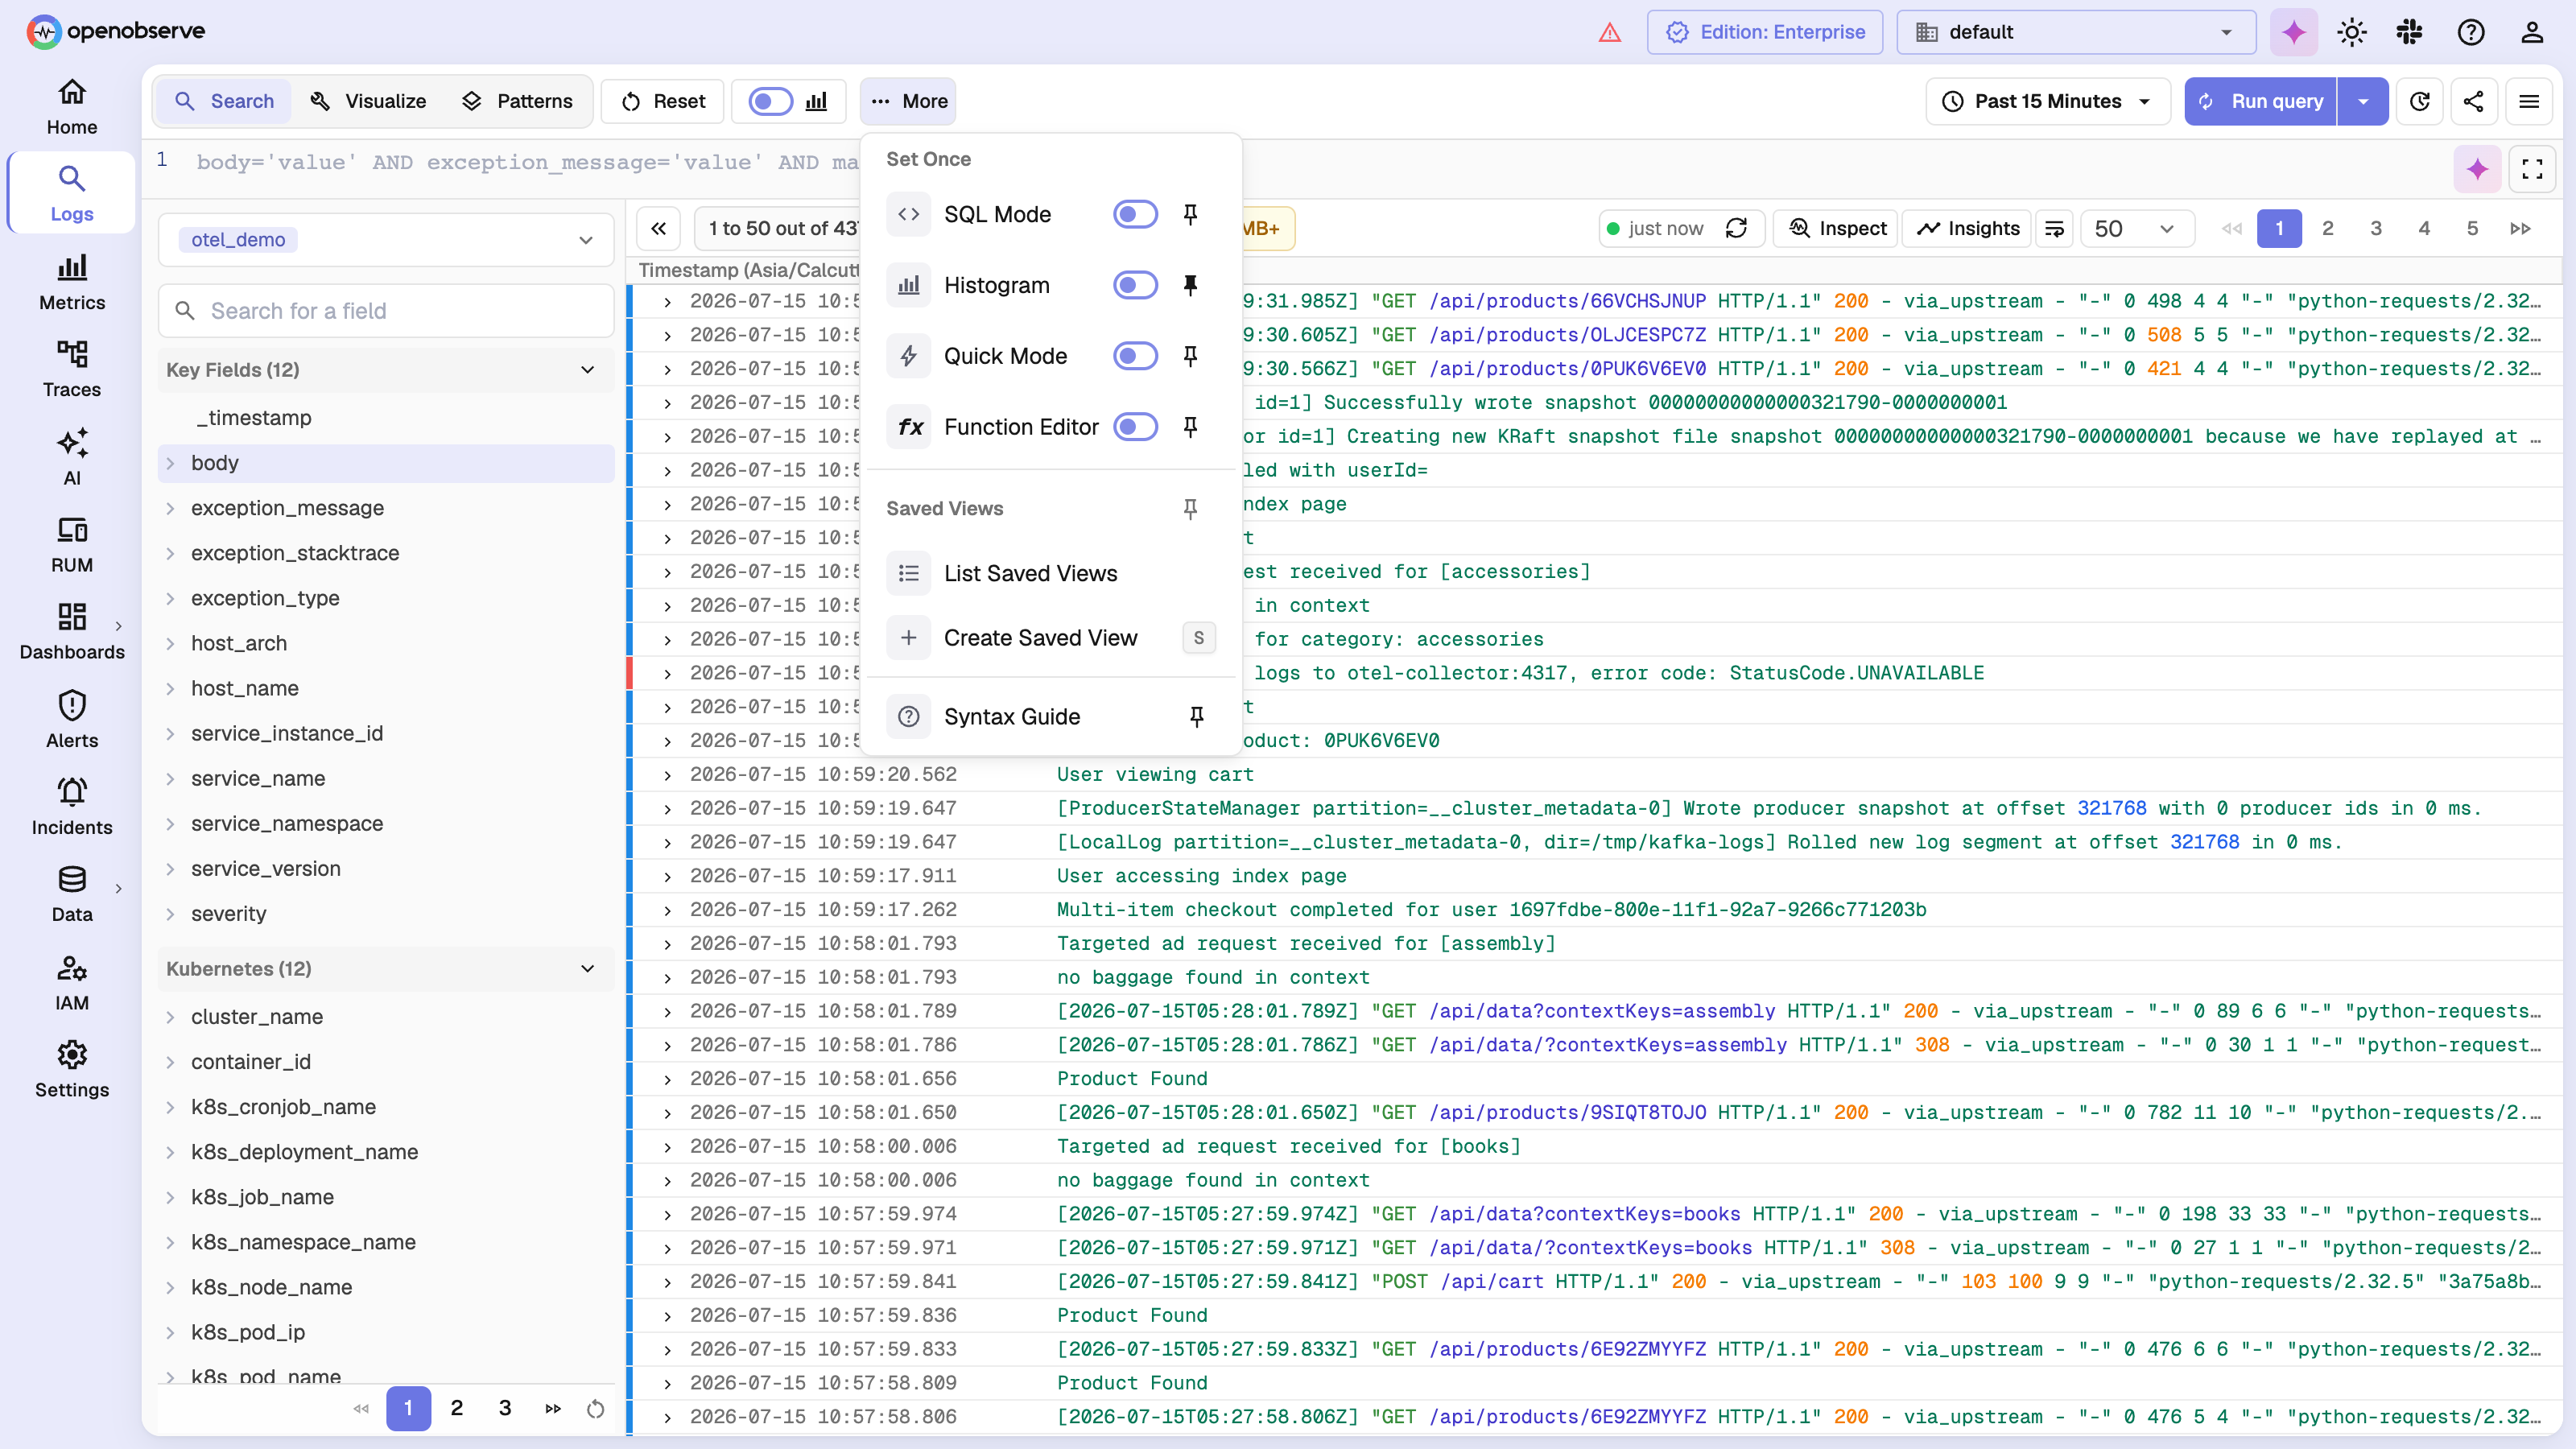Open the Run query dropdown arrow
The height and width of the screenshot is (1449, 2576).
tap(2363, 101)
